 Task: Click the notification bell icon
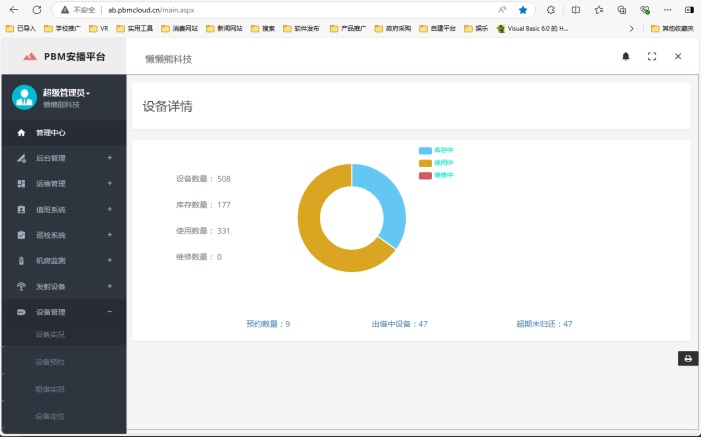pyautogui.click(x=626, y=57)
